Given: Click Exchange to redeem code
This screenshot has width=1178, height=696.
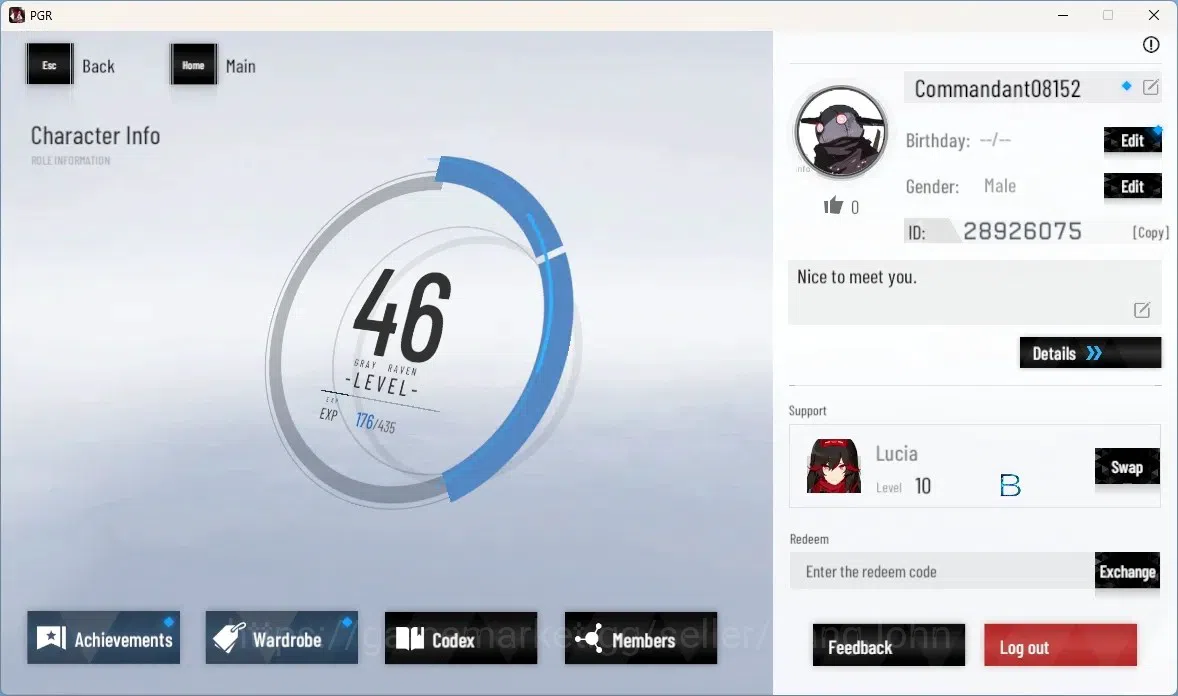Looking at the screenshot, I should [1127, 571].
